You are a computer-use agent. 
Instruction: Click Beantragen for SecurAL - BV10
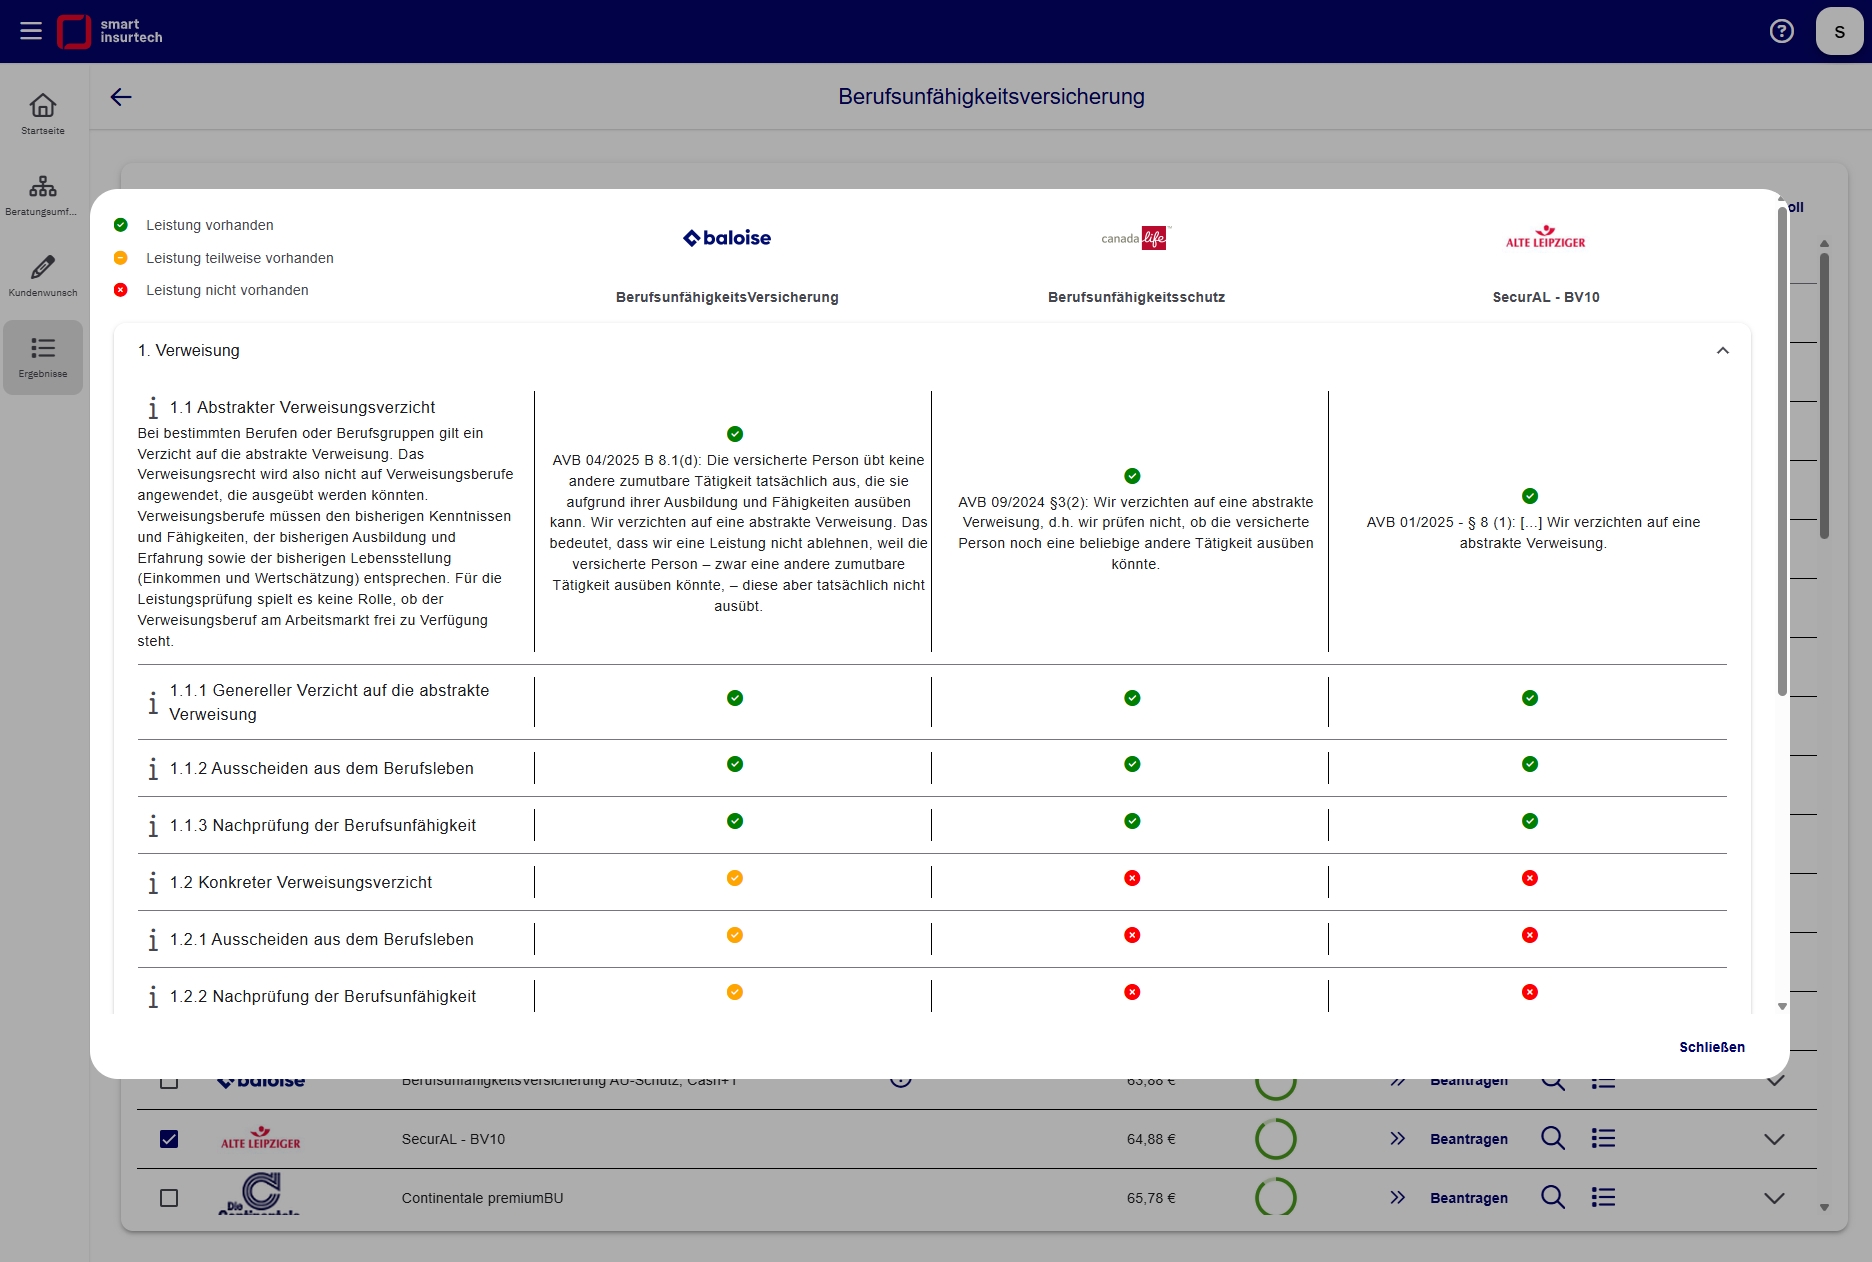(x=1469, y=1139)
